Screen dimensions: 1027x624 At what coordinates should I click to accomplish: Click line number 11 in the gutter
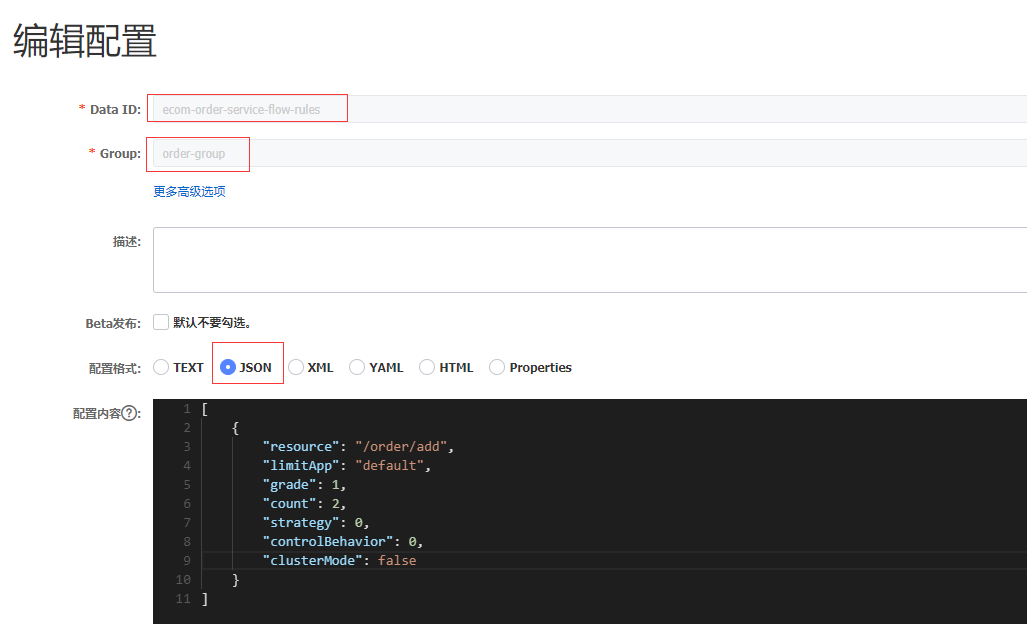click(x=182, y=598)
